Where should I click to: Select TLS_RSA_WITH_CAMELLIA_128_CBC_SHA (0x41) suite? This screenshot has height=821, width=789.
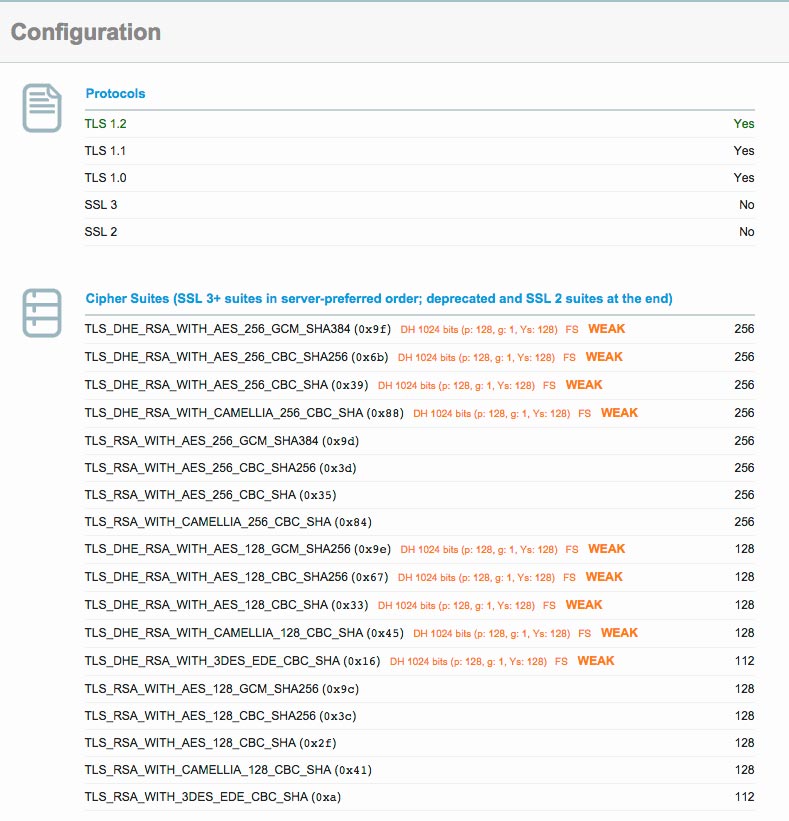(x=419, y=770)
